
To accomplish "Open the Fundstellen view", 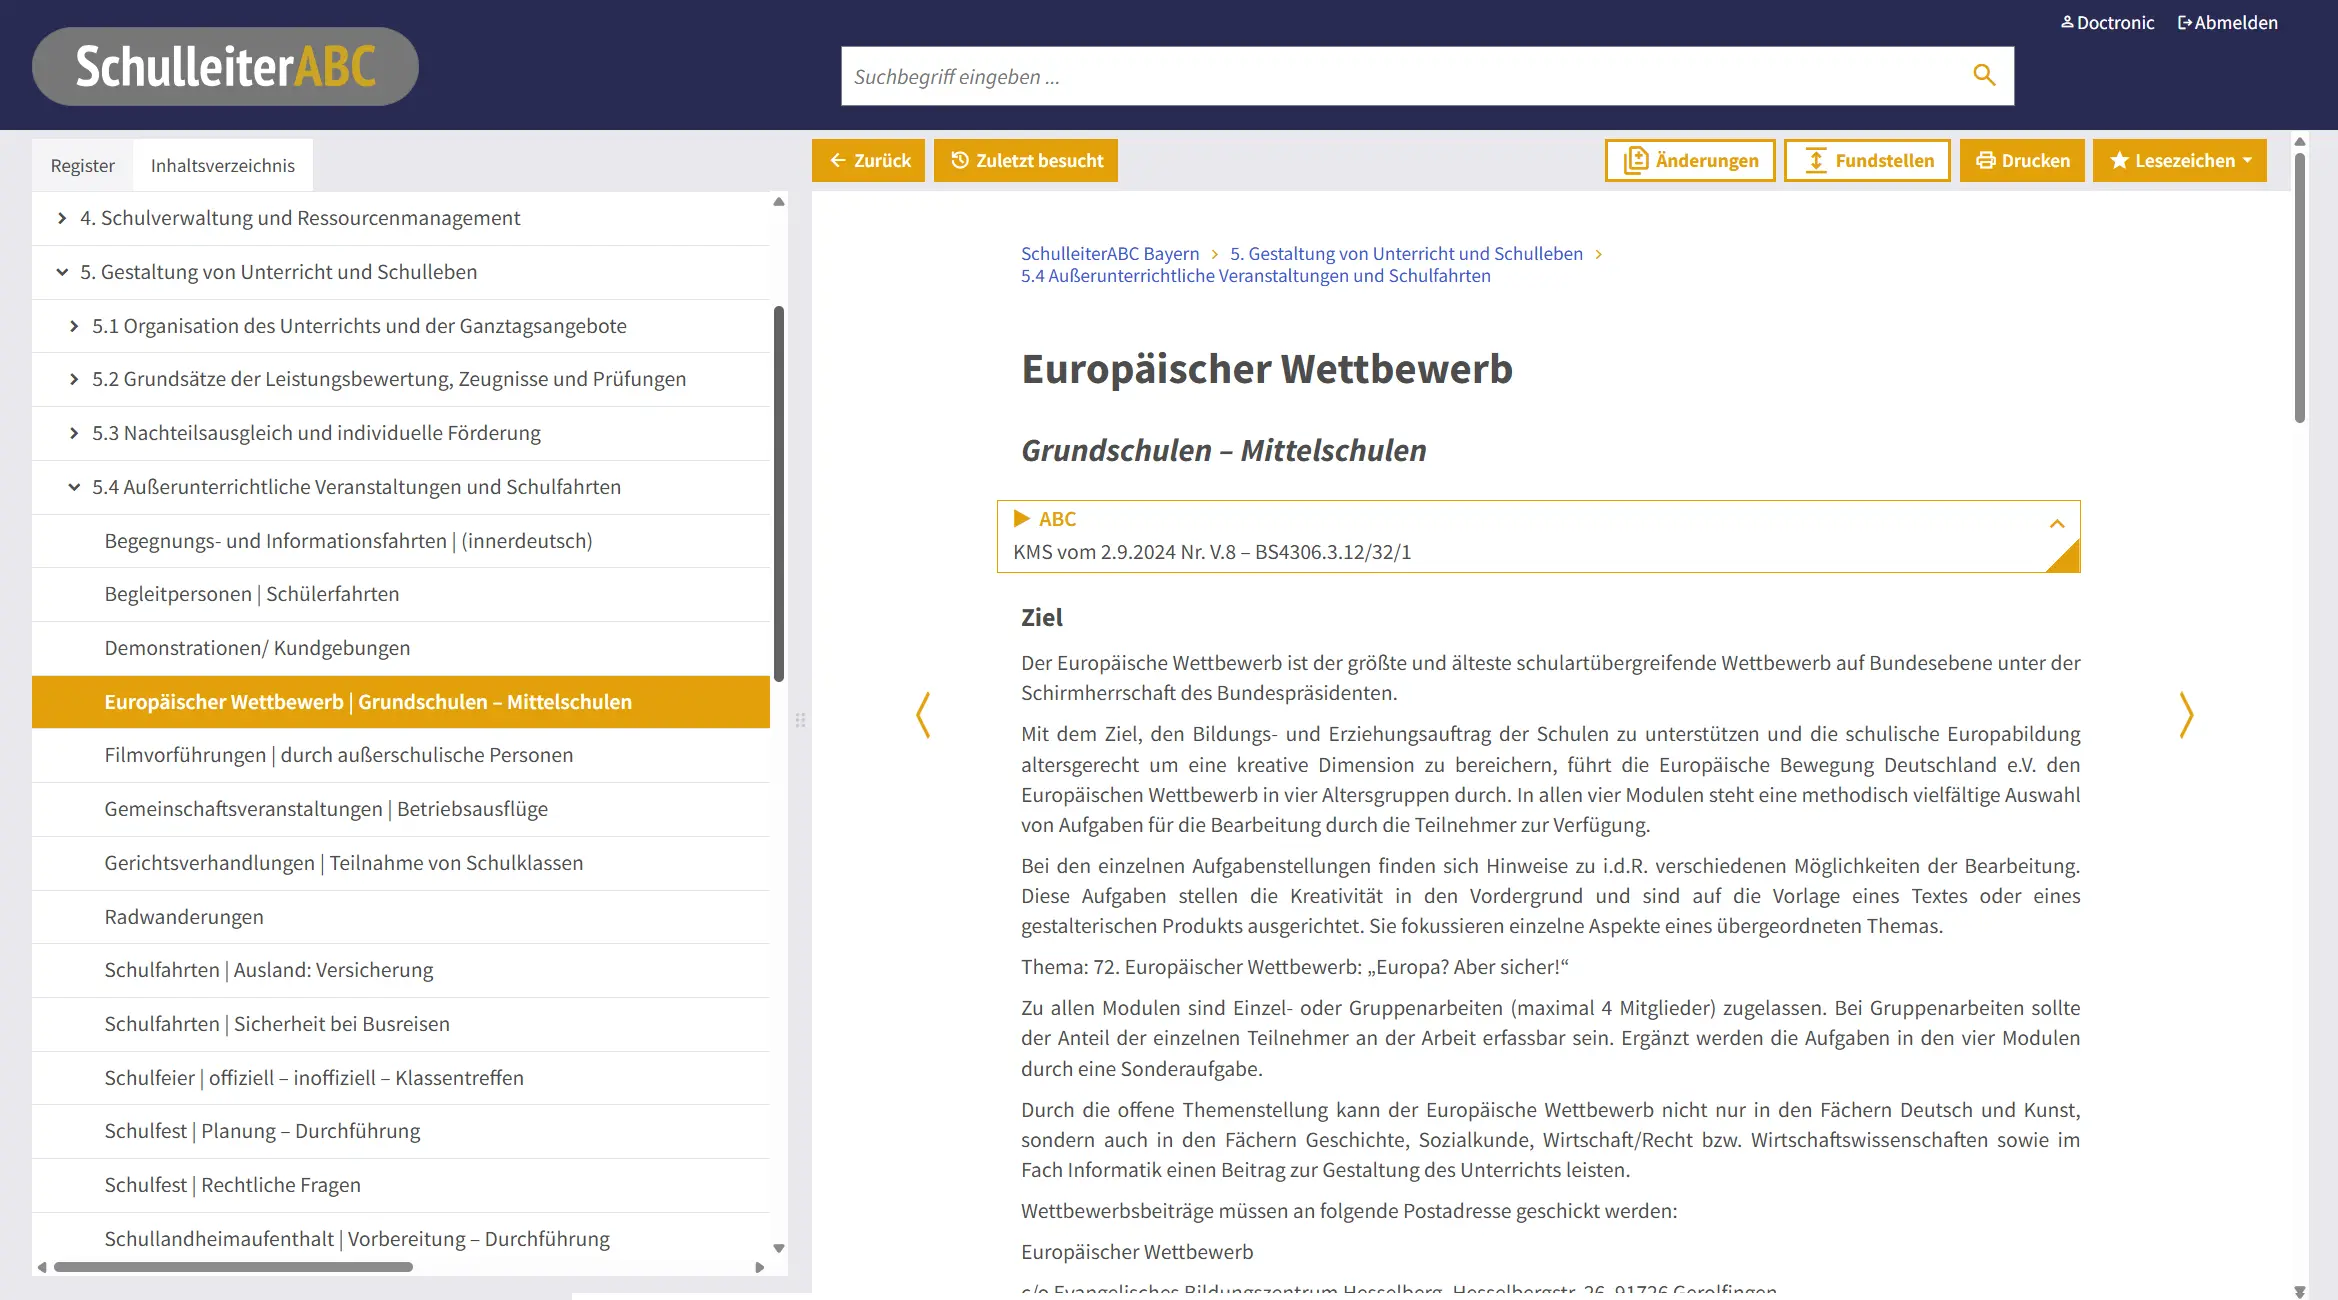I will pos(1867,160).
